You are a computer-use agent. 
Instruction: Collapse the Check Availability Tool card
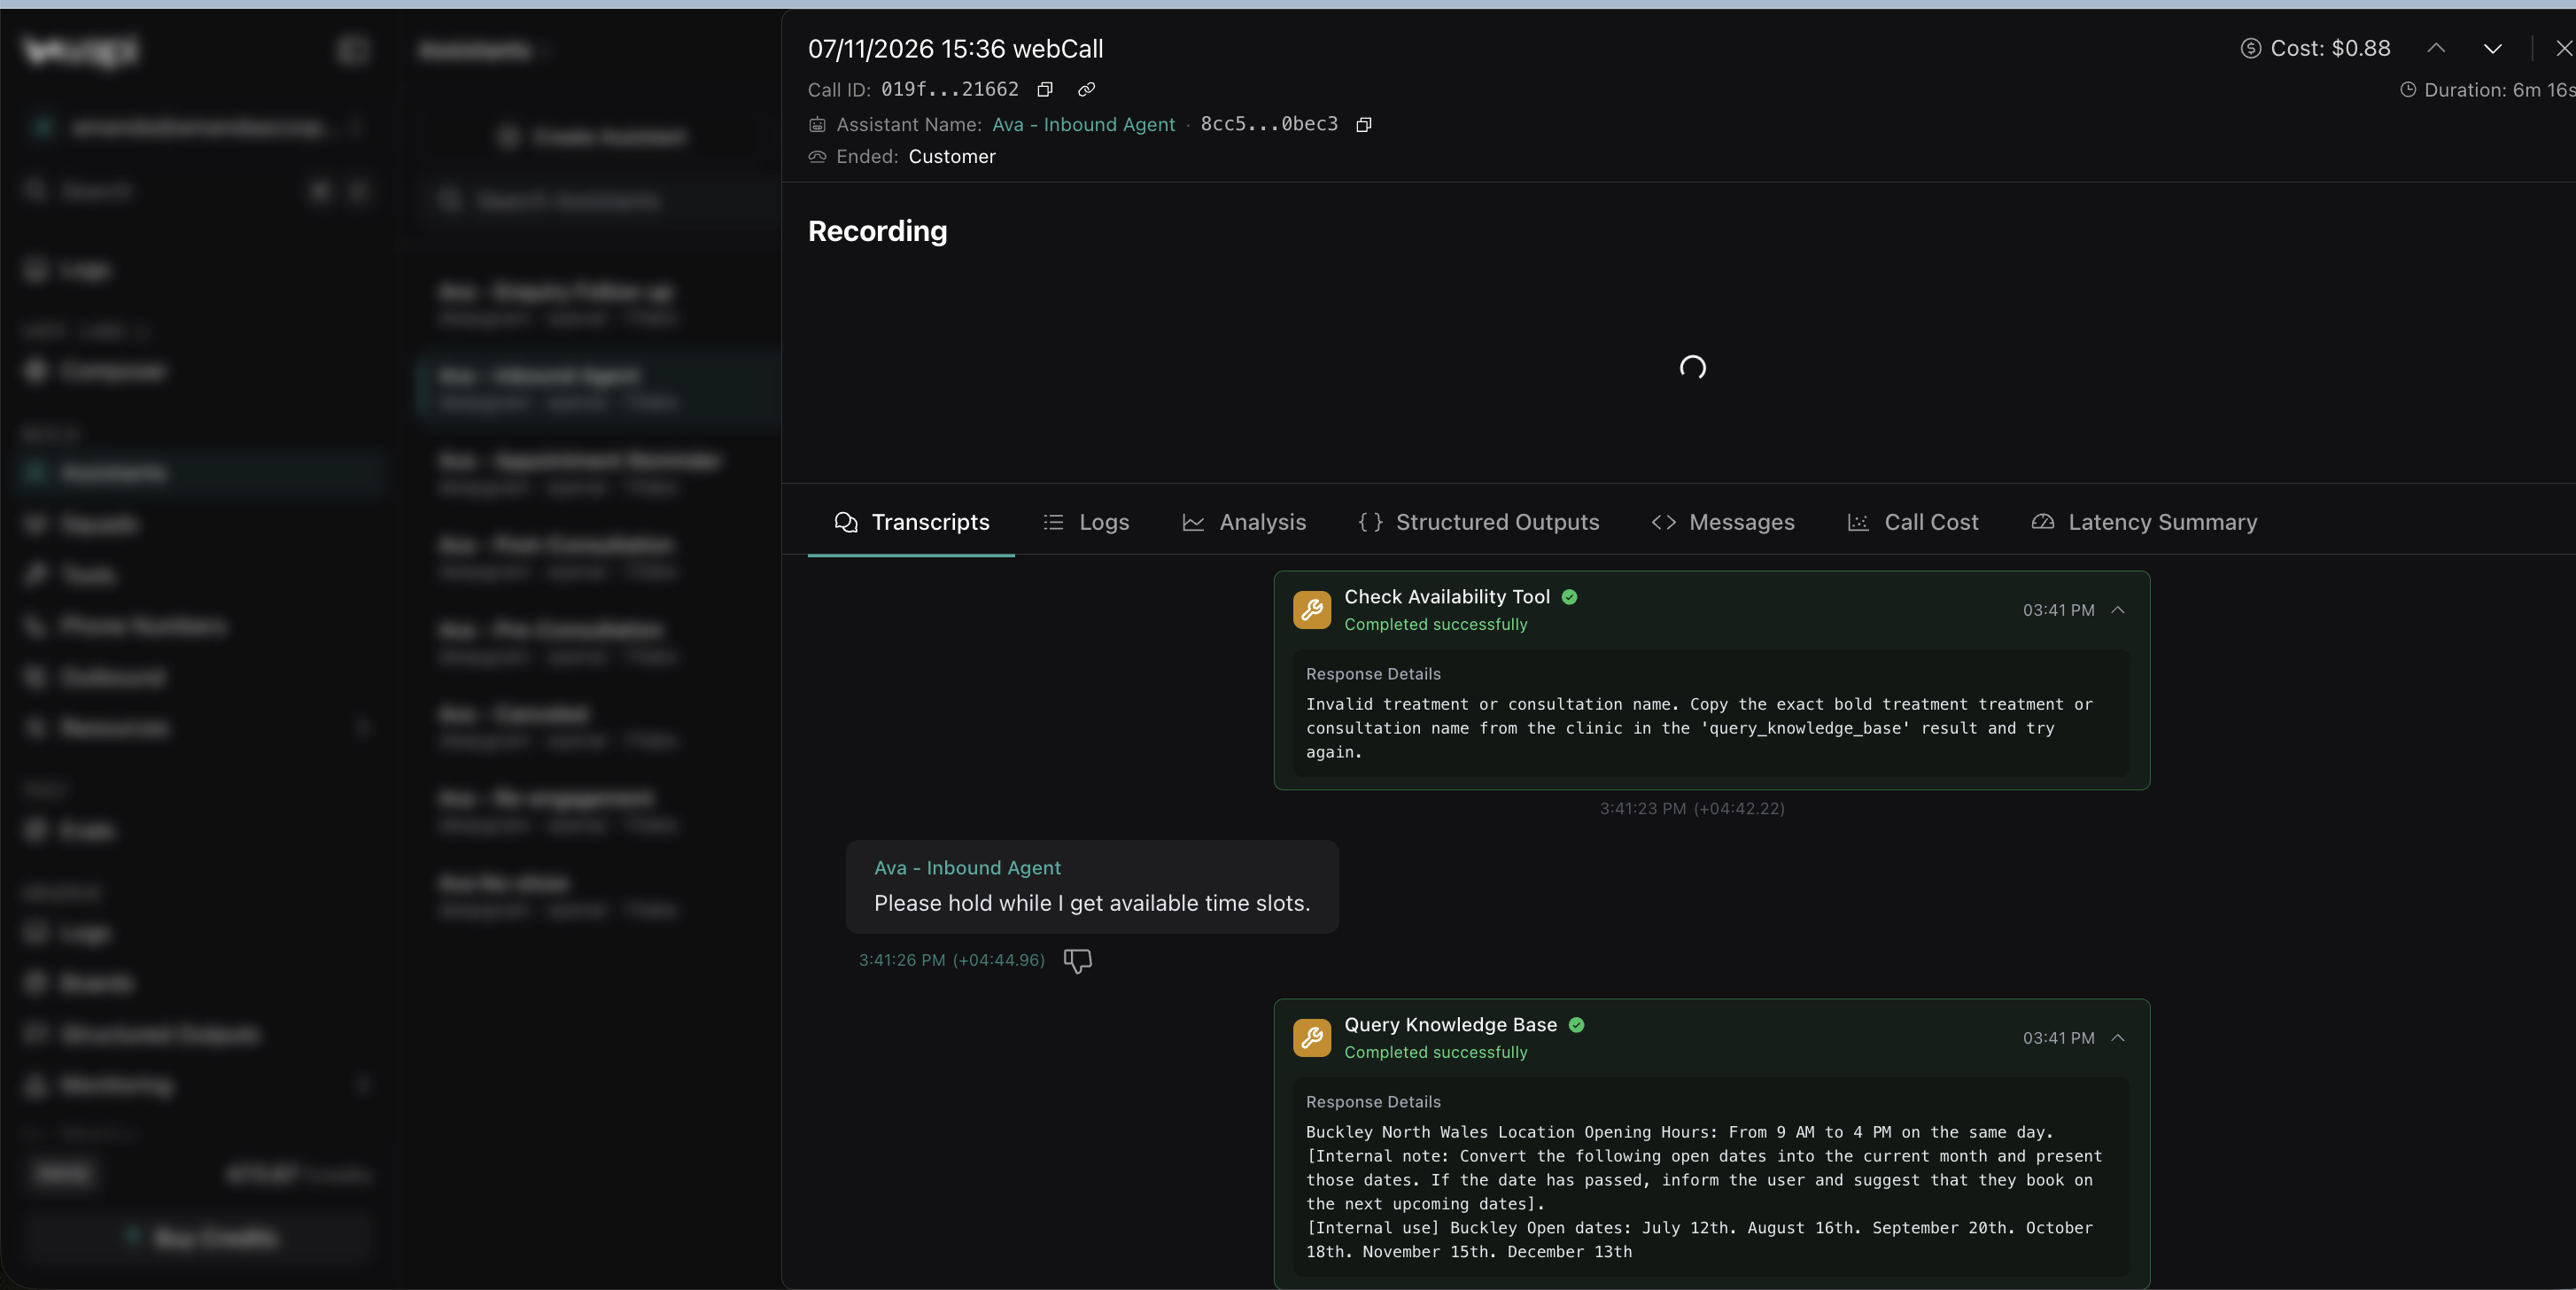pyautogui.click(x=2117, y=610)
